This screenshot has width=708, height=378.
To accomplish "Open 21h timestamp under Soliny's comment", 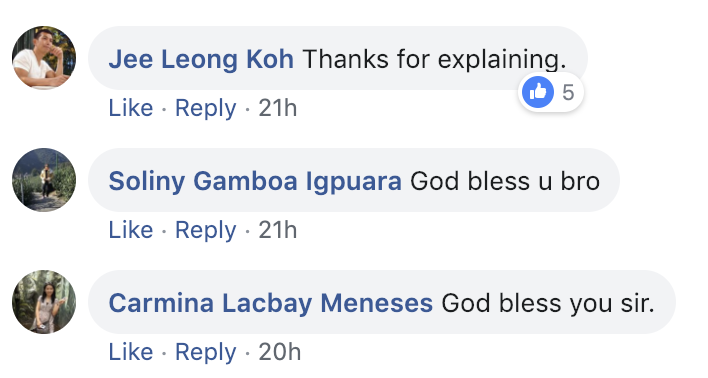I will tap(277, 230).
